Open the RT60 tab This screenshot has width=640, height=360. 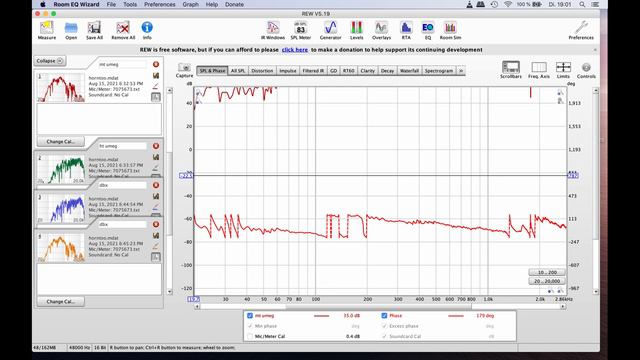pos(349,71)
